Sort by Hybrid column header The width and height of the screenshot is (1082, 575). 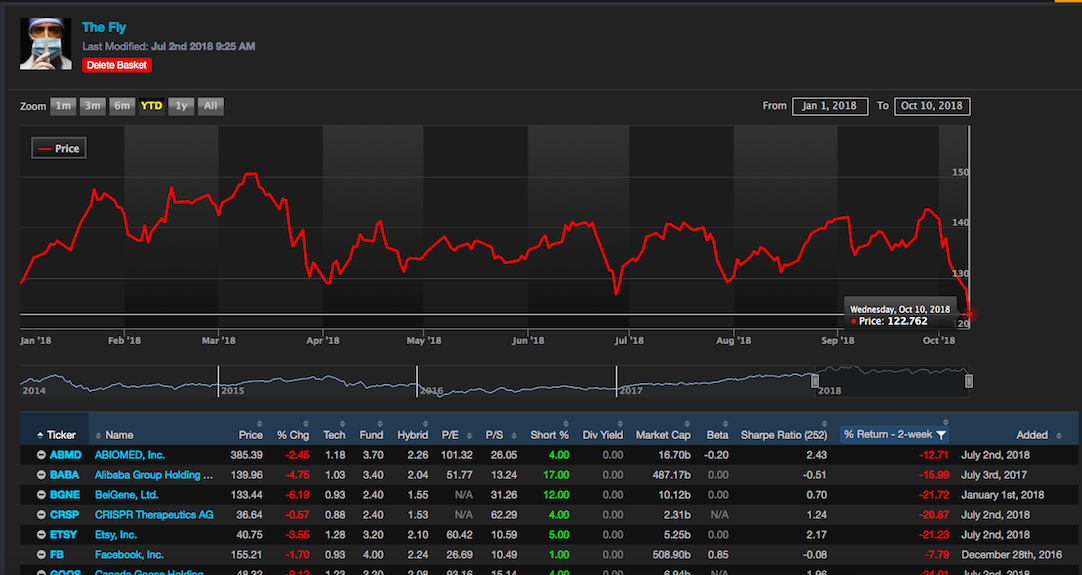coord(413,435)
